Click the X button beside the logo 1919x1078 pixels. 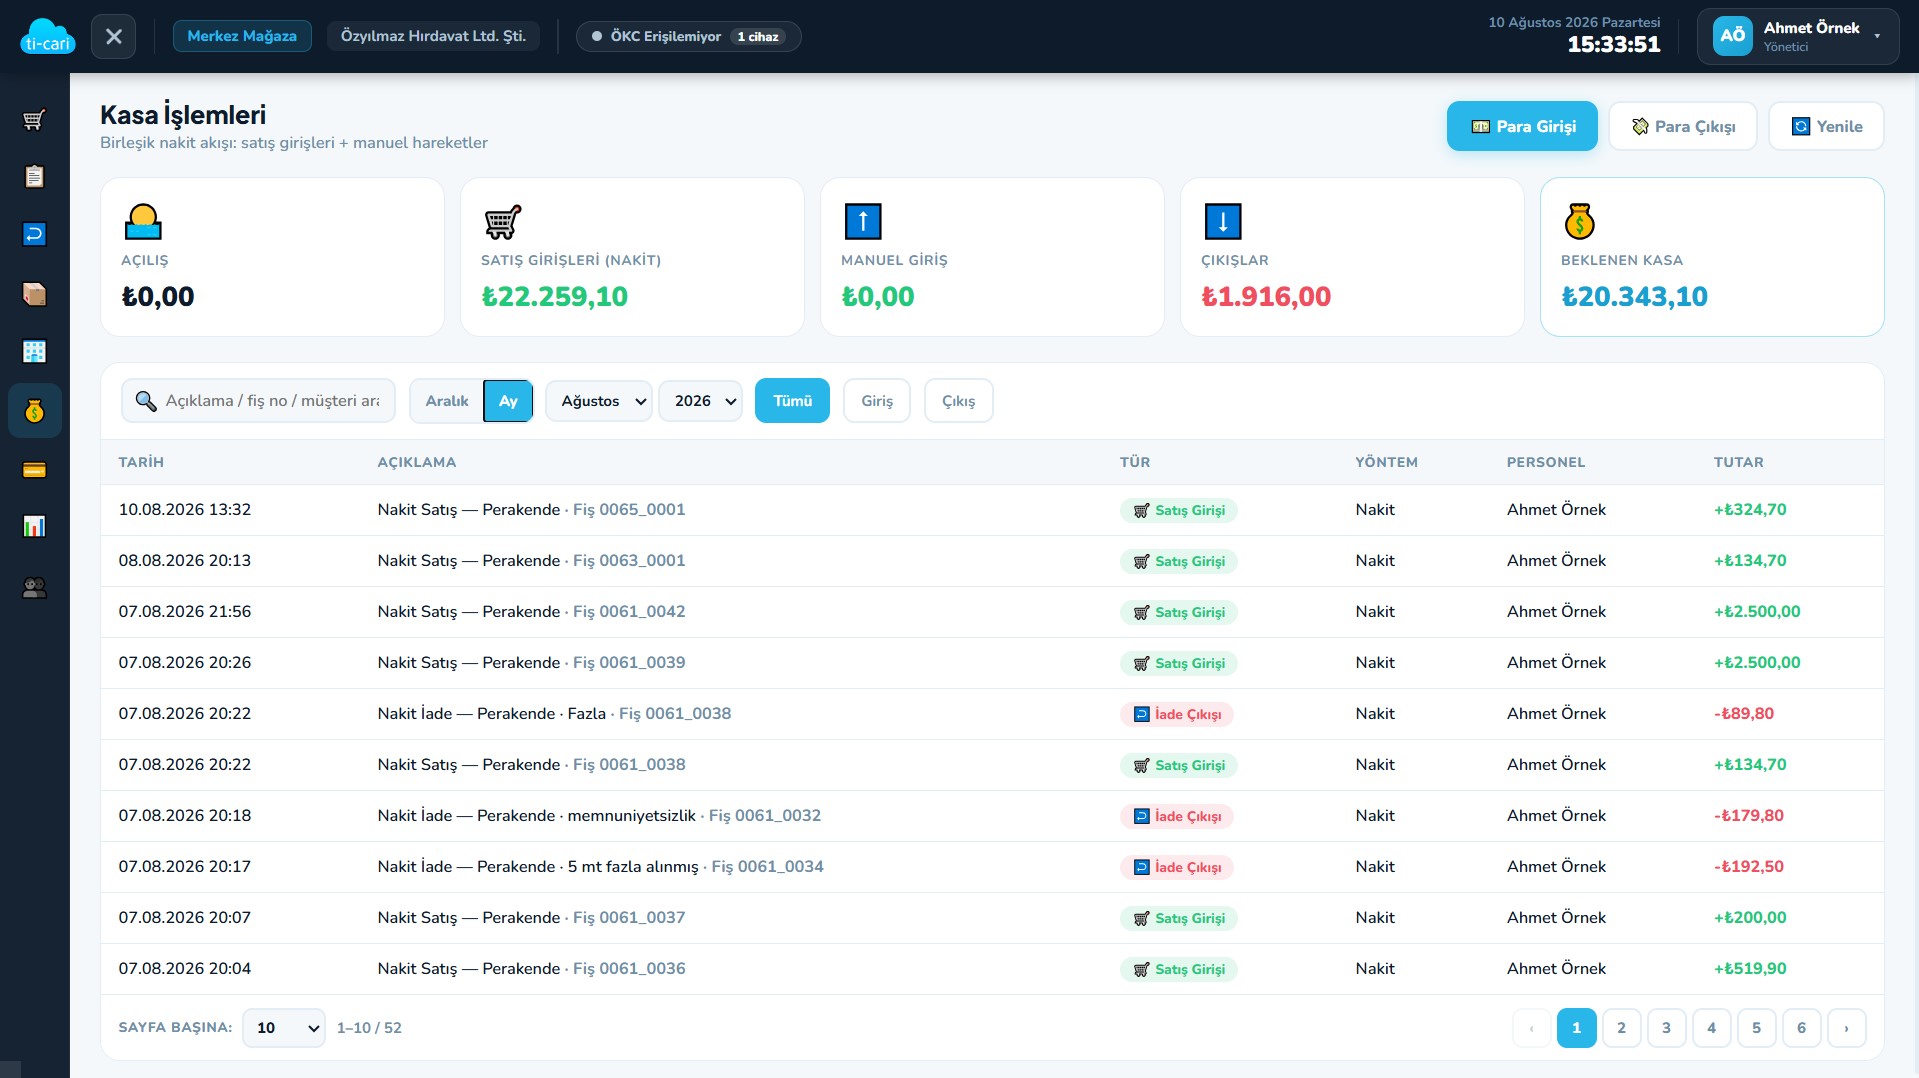click(x=113, y=37)
